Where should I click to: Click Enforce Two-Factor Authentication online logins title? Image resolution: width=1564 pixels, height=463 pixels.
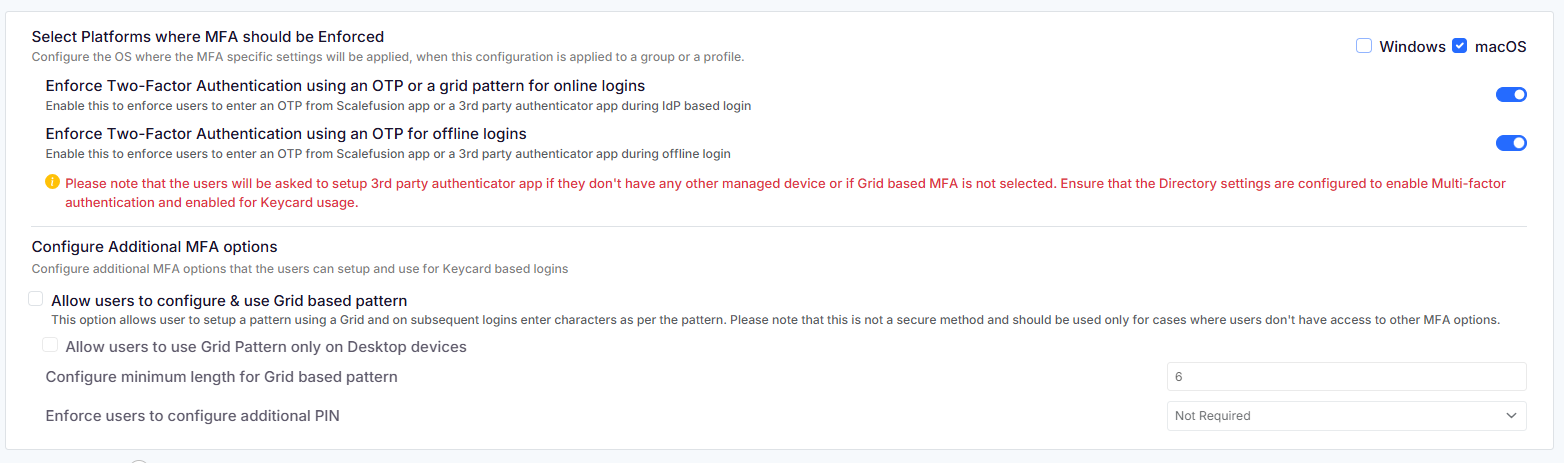click(345, 85)
